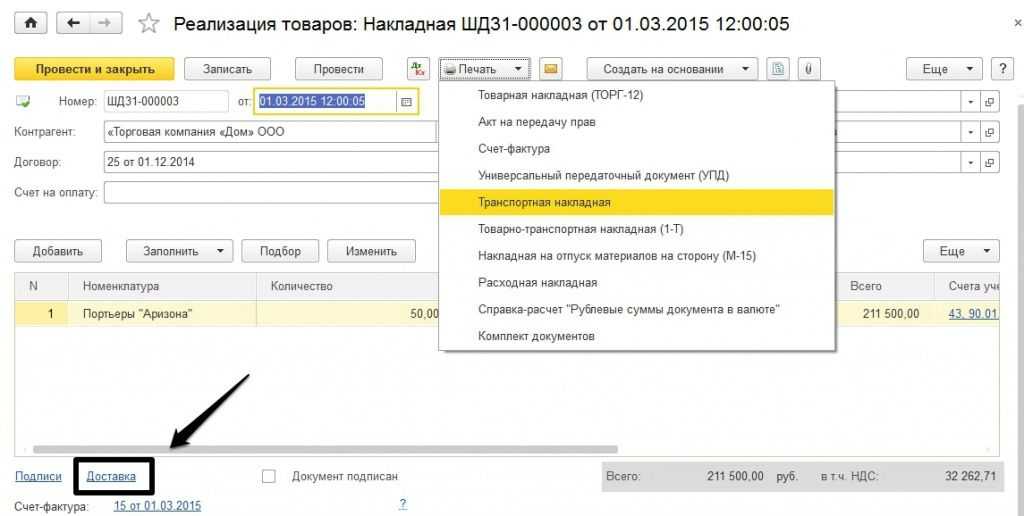This screenshot has height=516, width=1024.
Task: Select Комплект документов menu item
Action: pyautogui.click(x=637, y=336)
